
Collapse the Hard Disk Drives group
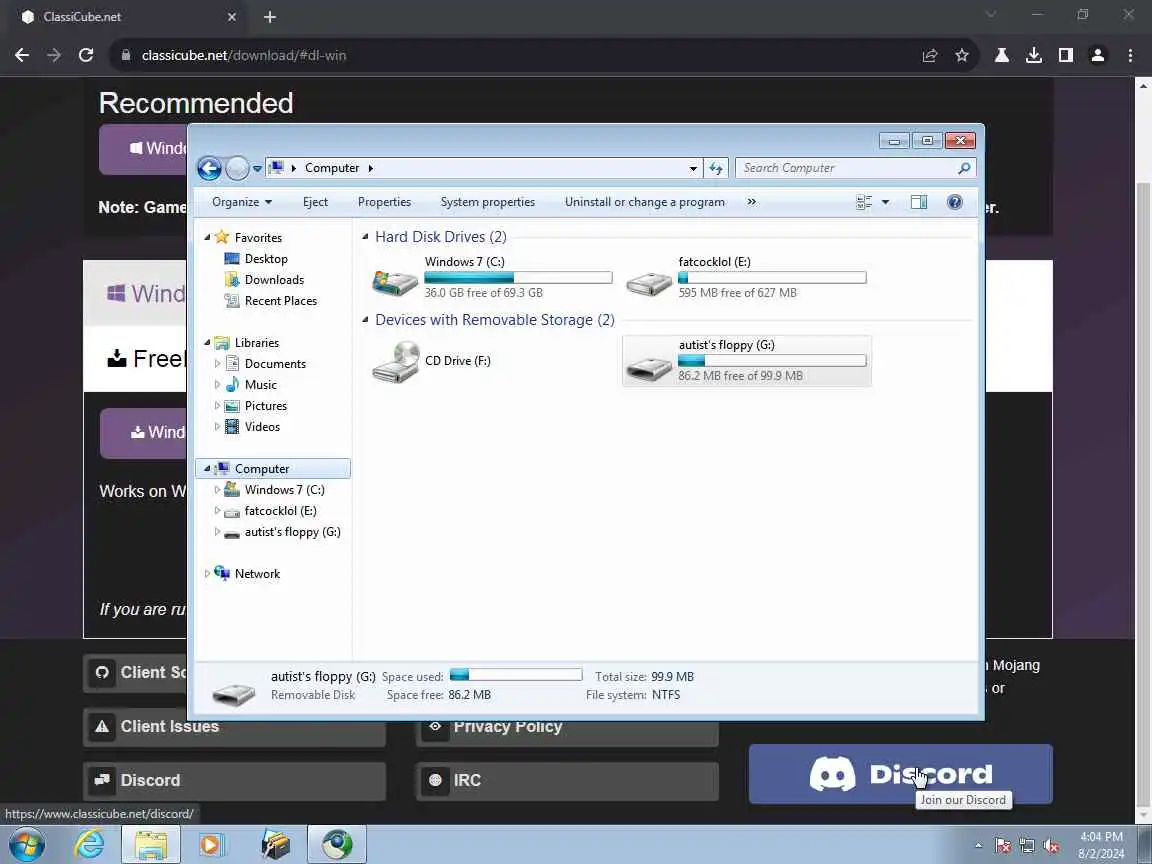pyautogui.click(x=365, y=237)
